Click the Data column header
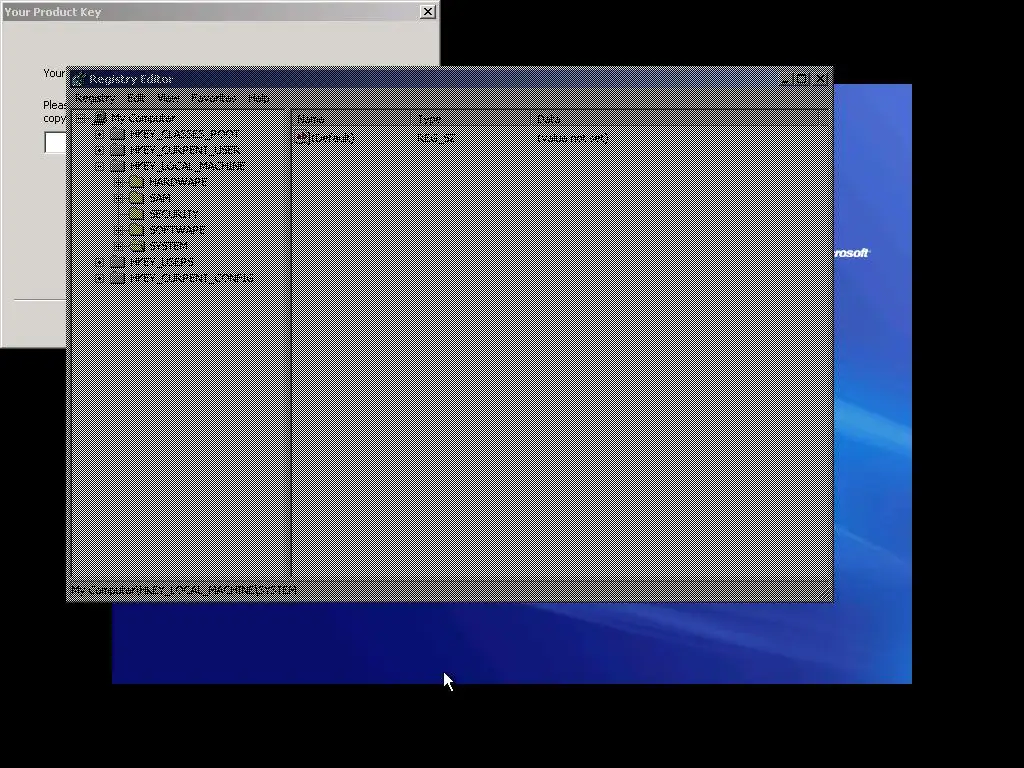 click(675, 119)
